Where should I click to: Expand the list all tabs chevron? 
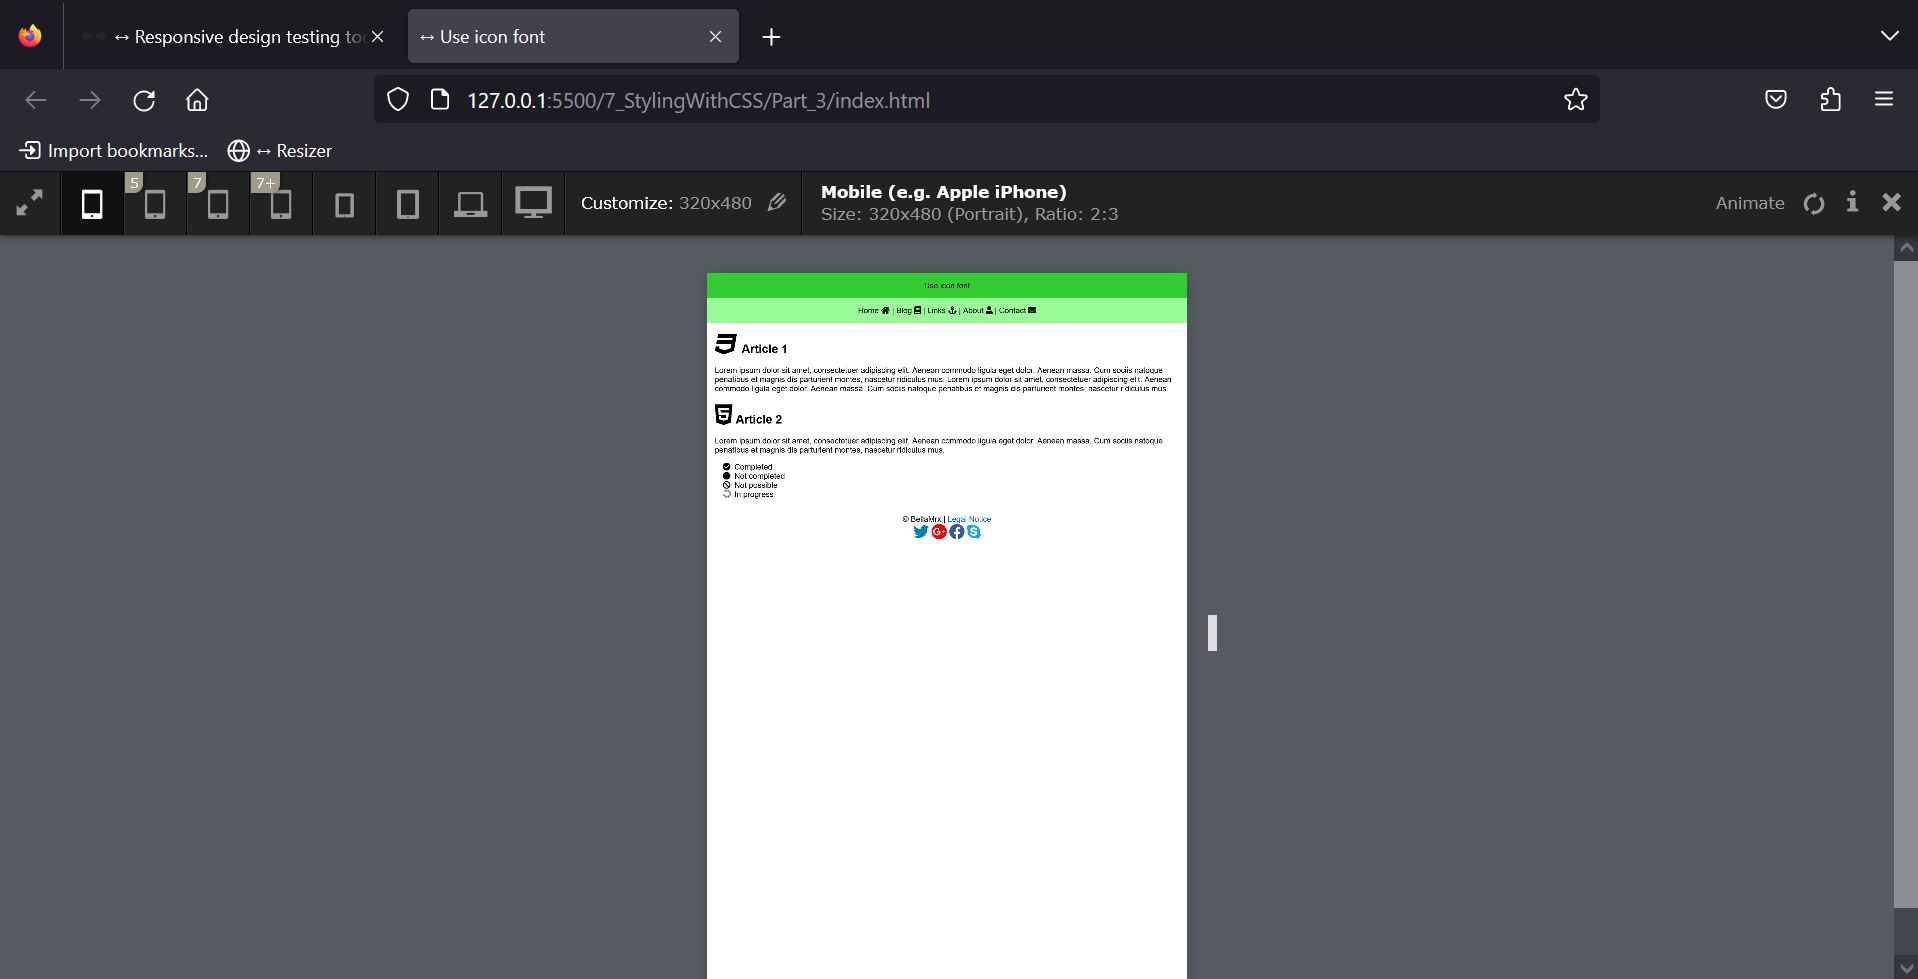(1889, 36)
